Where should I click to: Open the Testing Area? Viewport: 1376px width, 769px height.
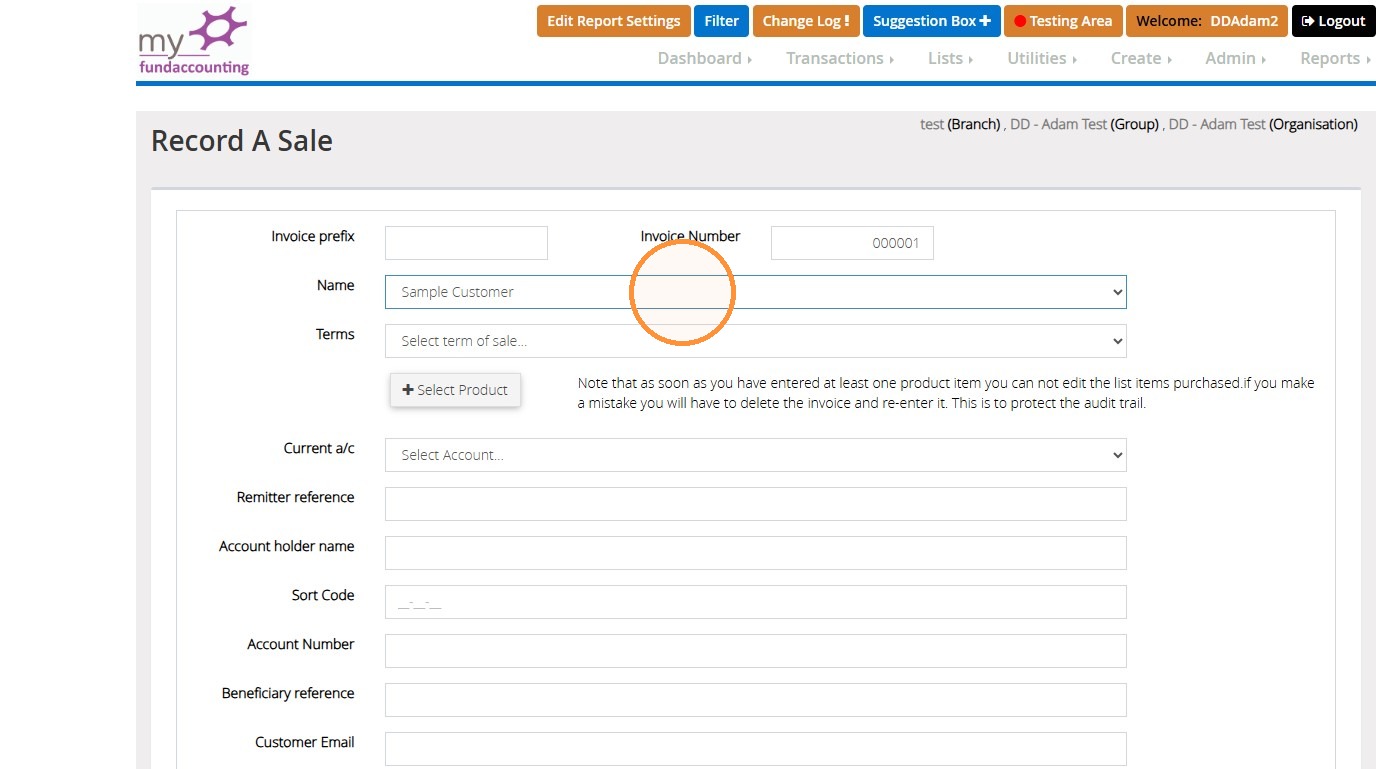coord(1063,21)
